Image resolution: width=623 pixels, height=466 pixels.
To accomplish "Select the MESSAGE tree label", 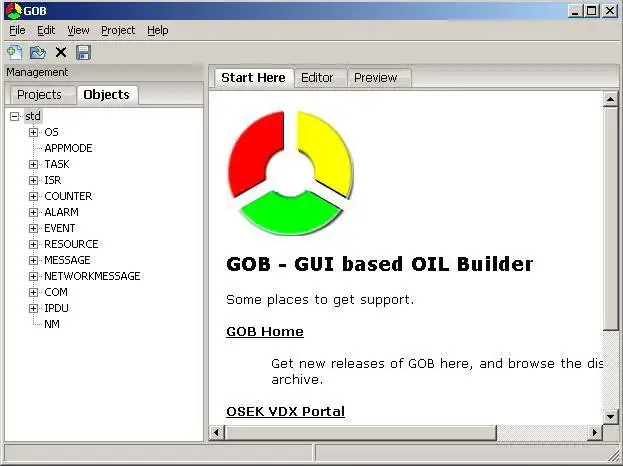I will coord(67,260).
